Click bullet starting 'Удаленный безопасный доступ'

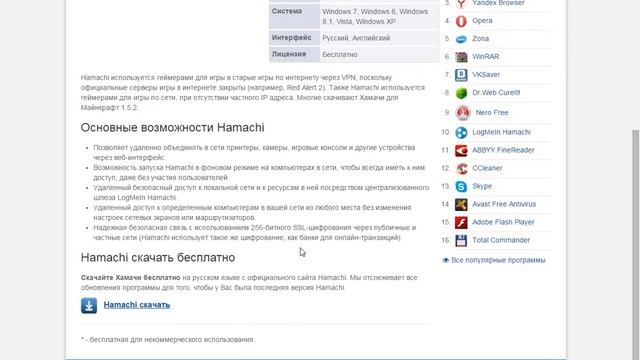pyautogui.click(x=261, y=192)
